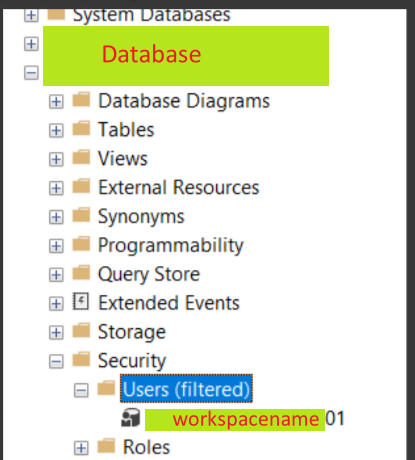Click the Views folder icon
Image resolution: width=415 pixels, height=460 pixels.
tap(81, 157)
